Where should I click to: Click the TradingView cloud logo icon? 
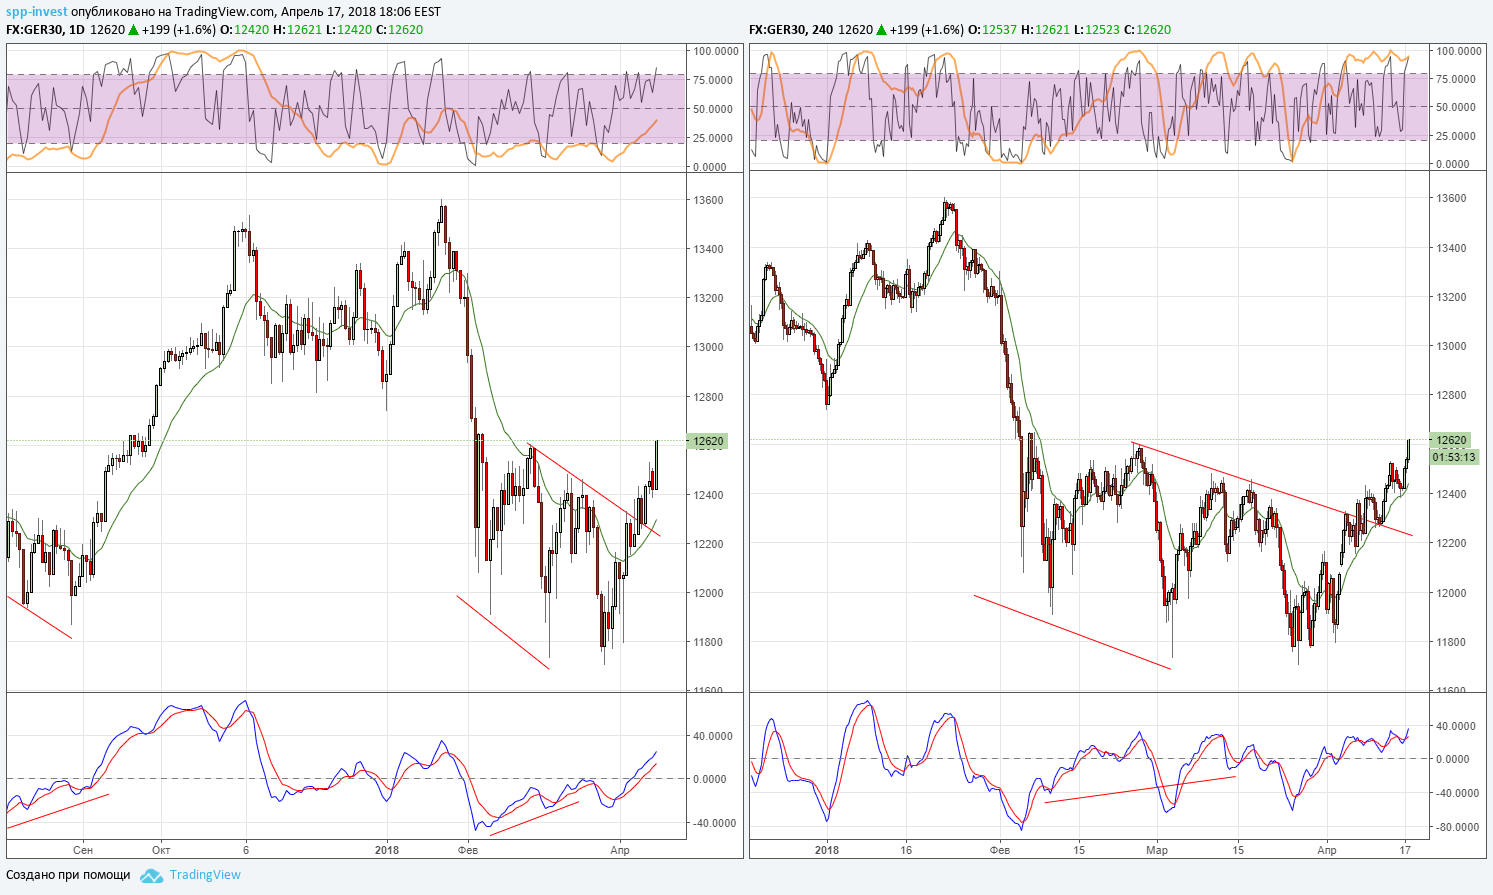(151, 876)
